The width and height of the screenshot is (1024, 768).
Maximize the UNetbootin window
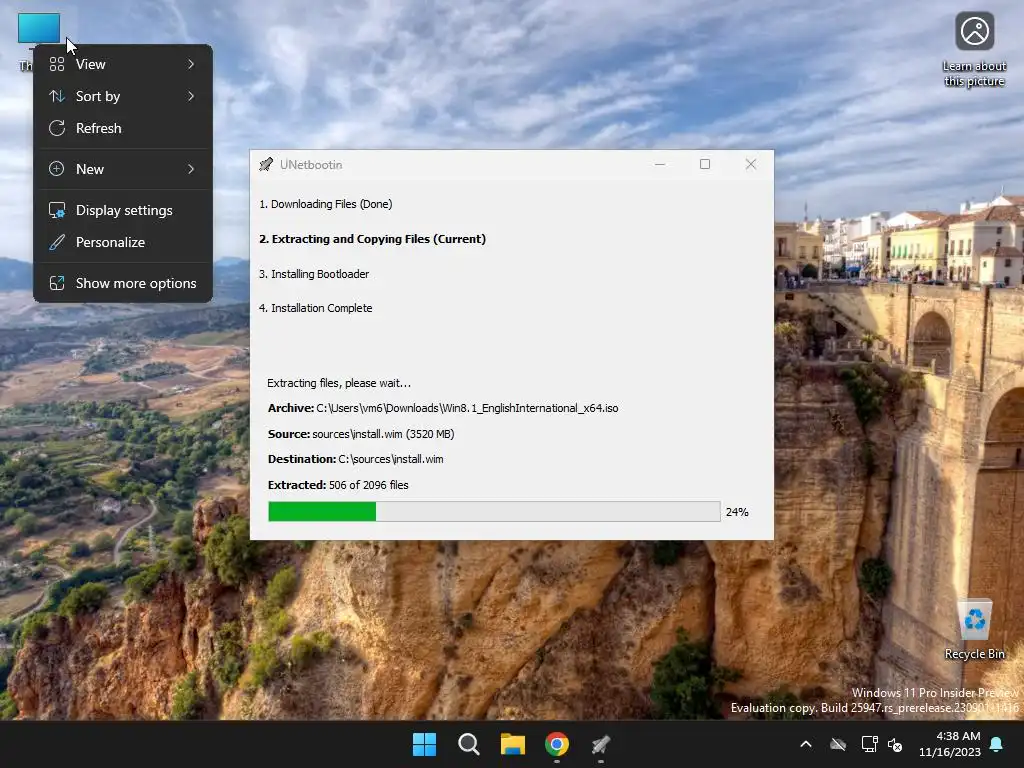tap(705, 164)
